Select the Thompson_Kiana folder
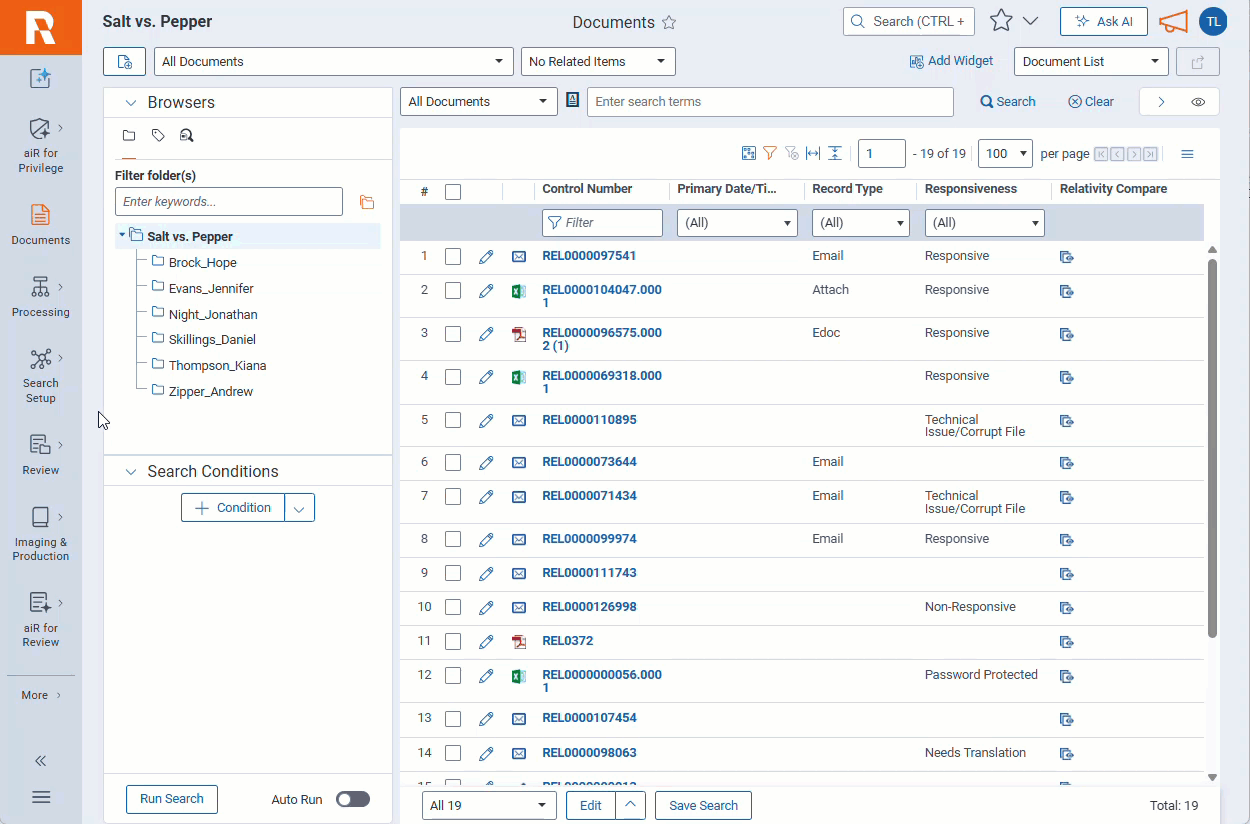This screenshot has width=1250, height=824. click(217, 365)
